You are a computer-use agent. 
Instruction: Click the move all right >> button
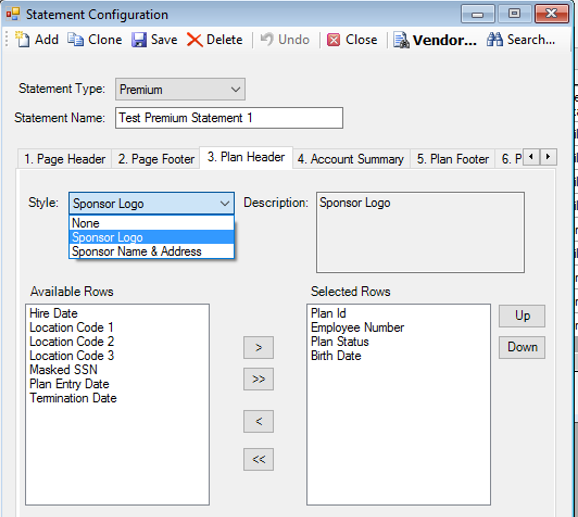[258, 379]
